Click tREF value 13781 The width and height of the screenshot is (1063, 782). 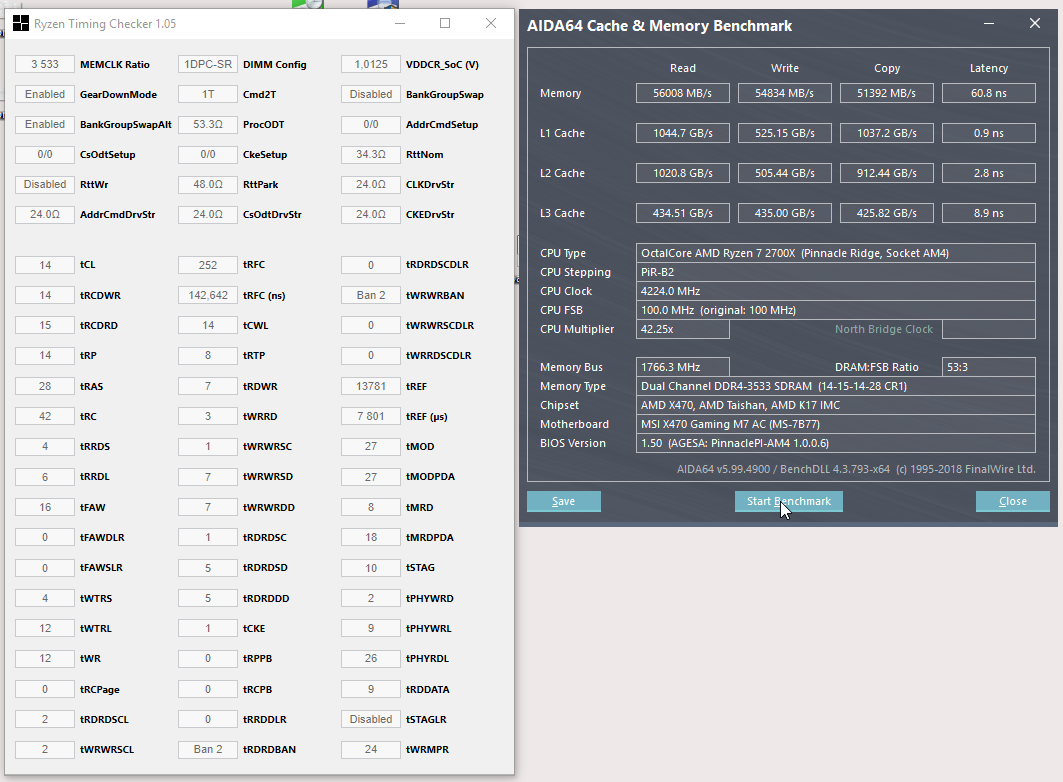(371, 386)
